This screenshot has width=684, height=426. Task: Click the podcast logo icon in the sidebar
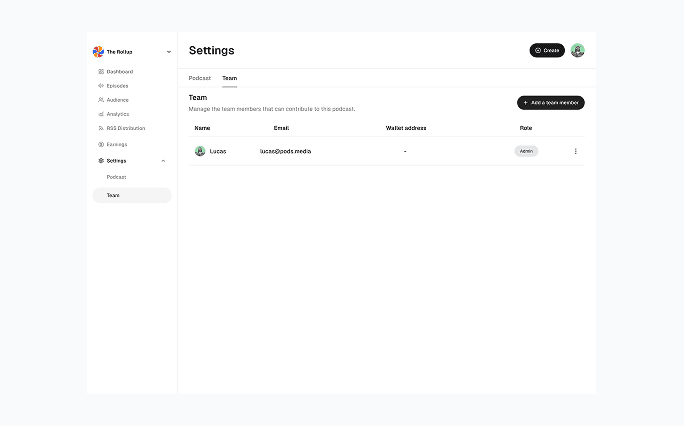(x=98, y=51)
